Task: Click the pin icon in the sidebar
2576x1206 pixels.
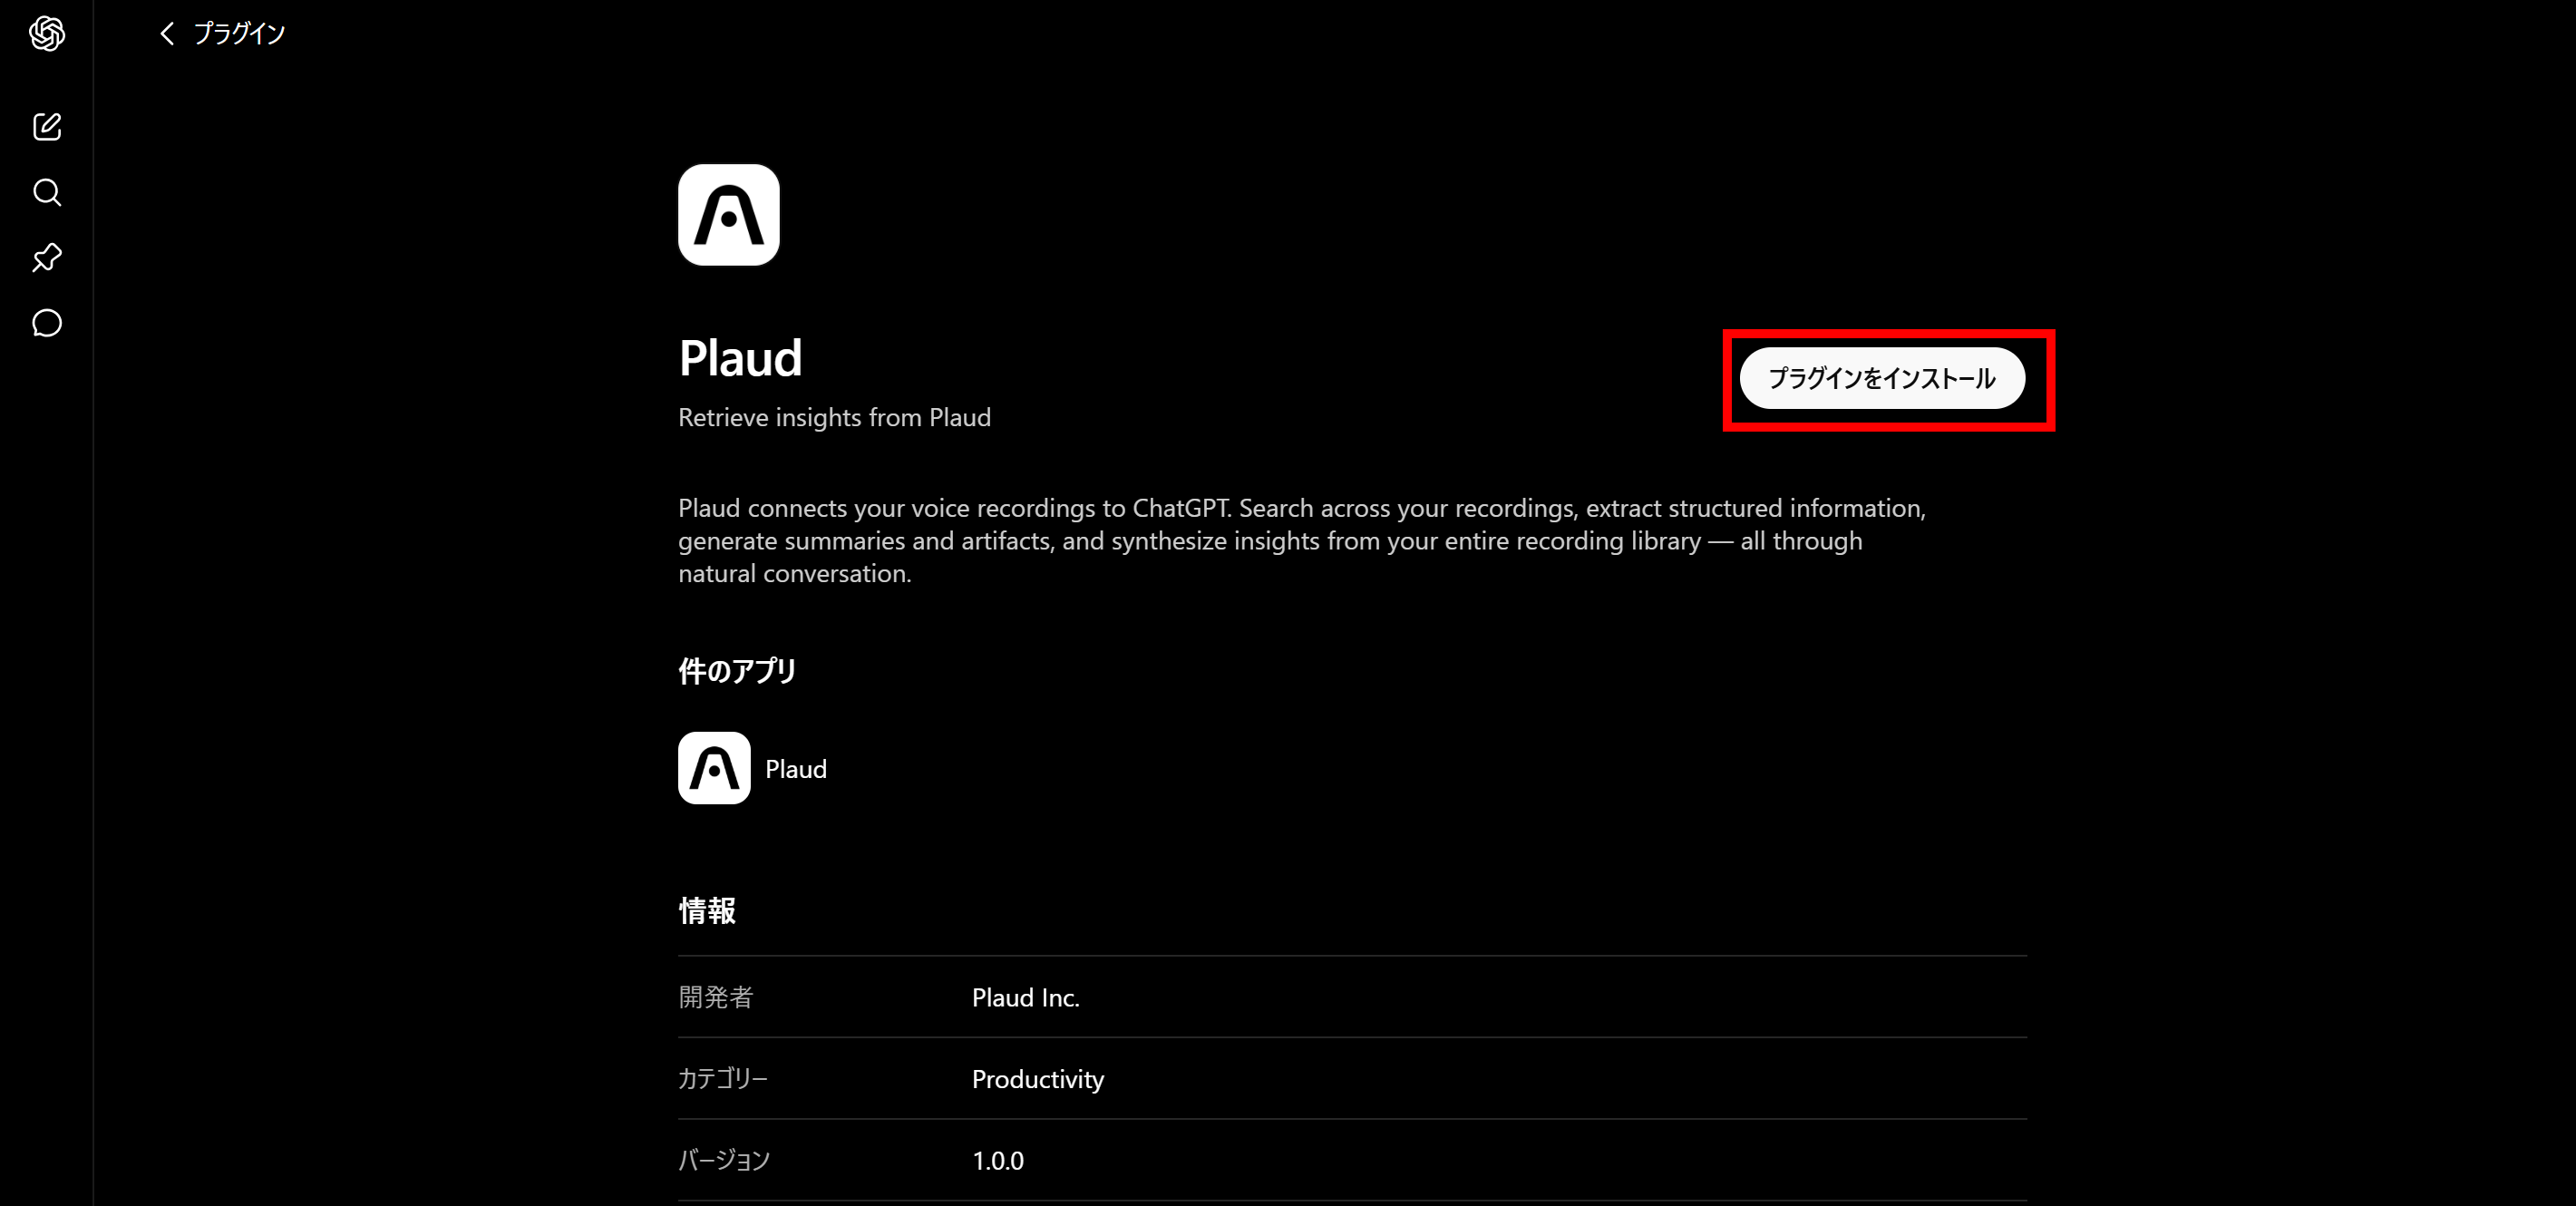Action: (47, 258)
